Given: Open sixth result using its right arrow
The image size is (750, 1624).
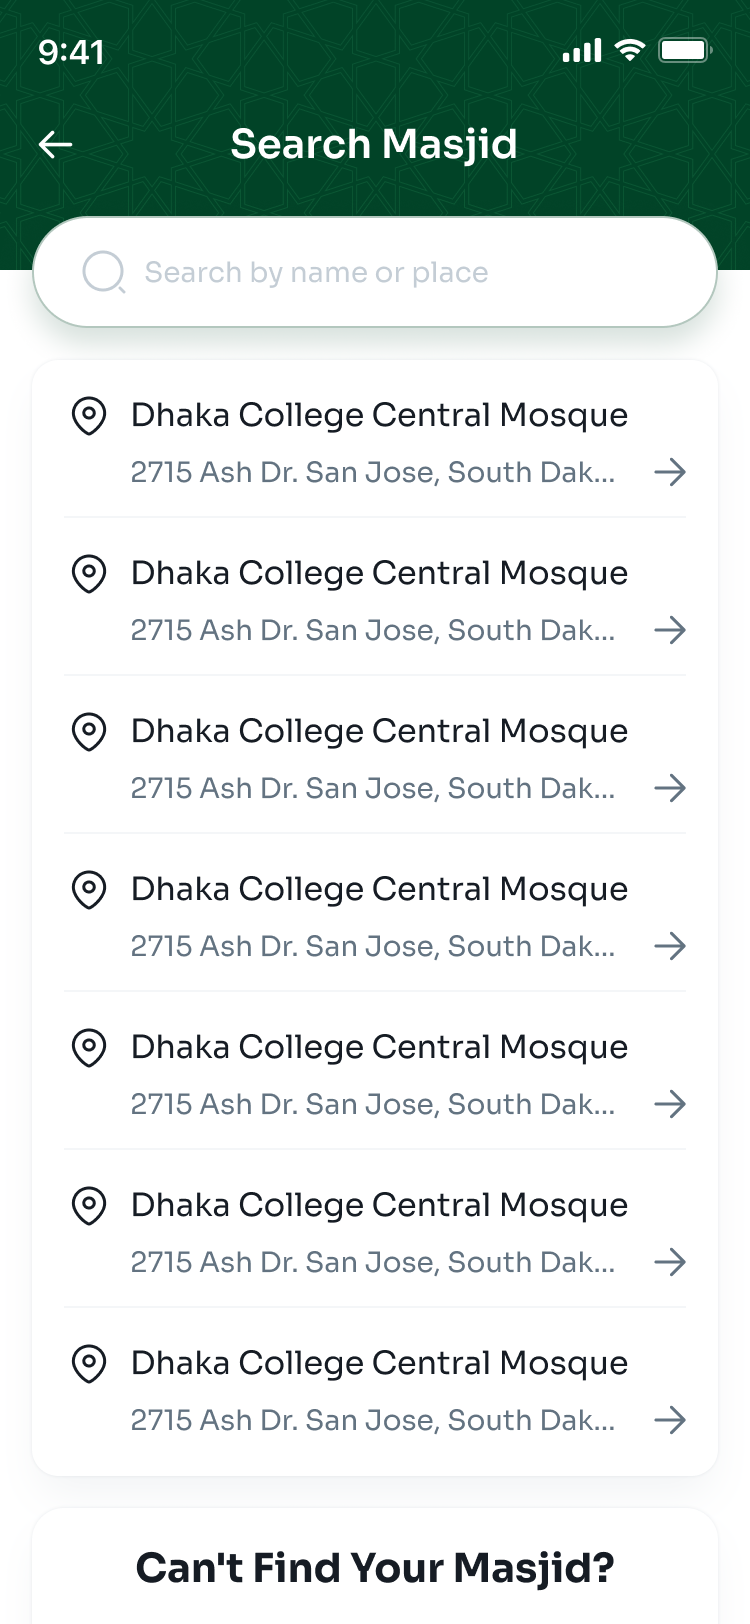Looking at the screenshot, I should [x=670, y=1262].
